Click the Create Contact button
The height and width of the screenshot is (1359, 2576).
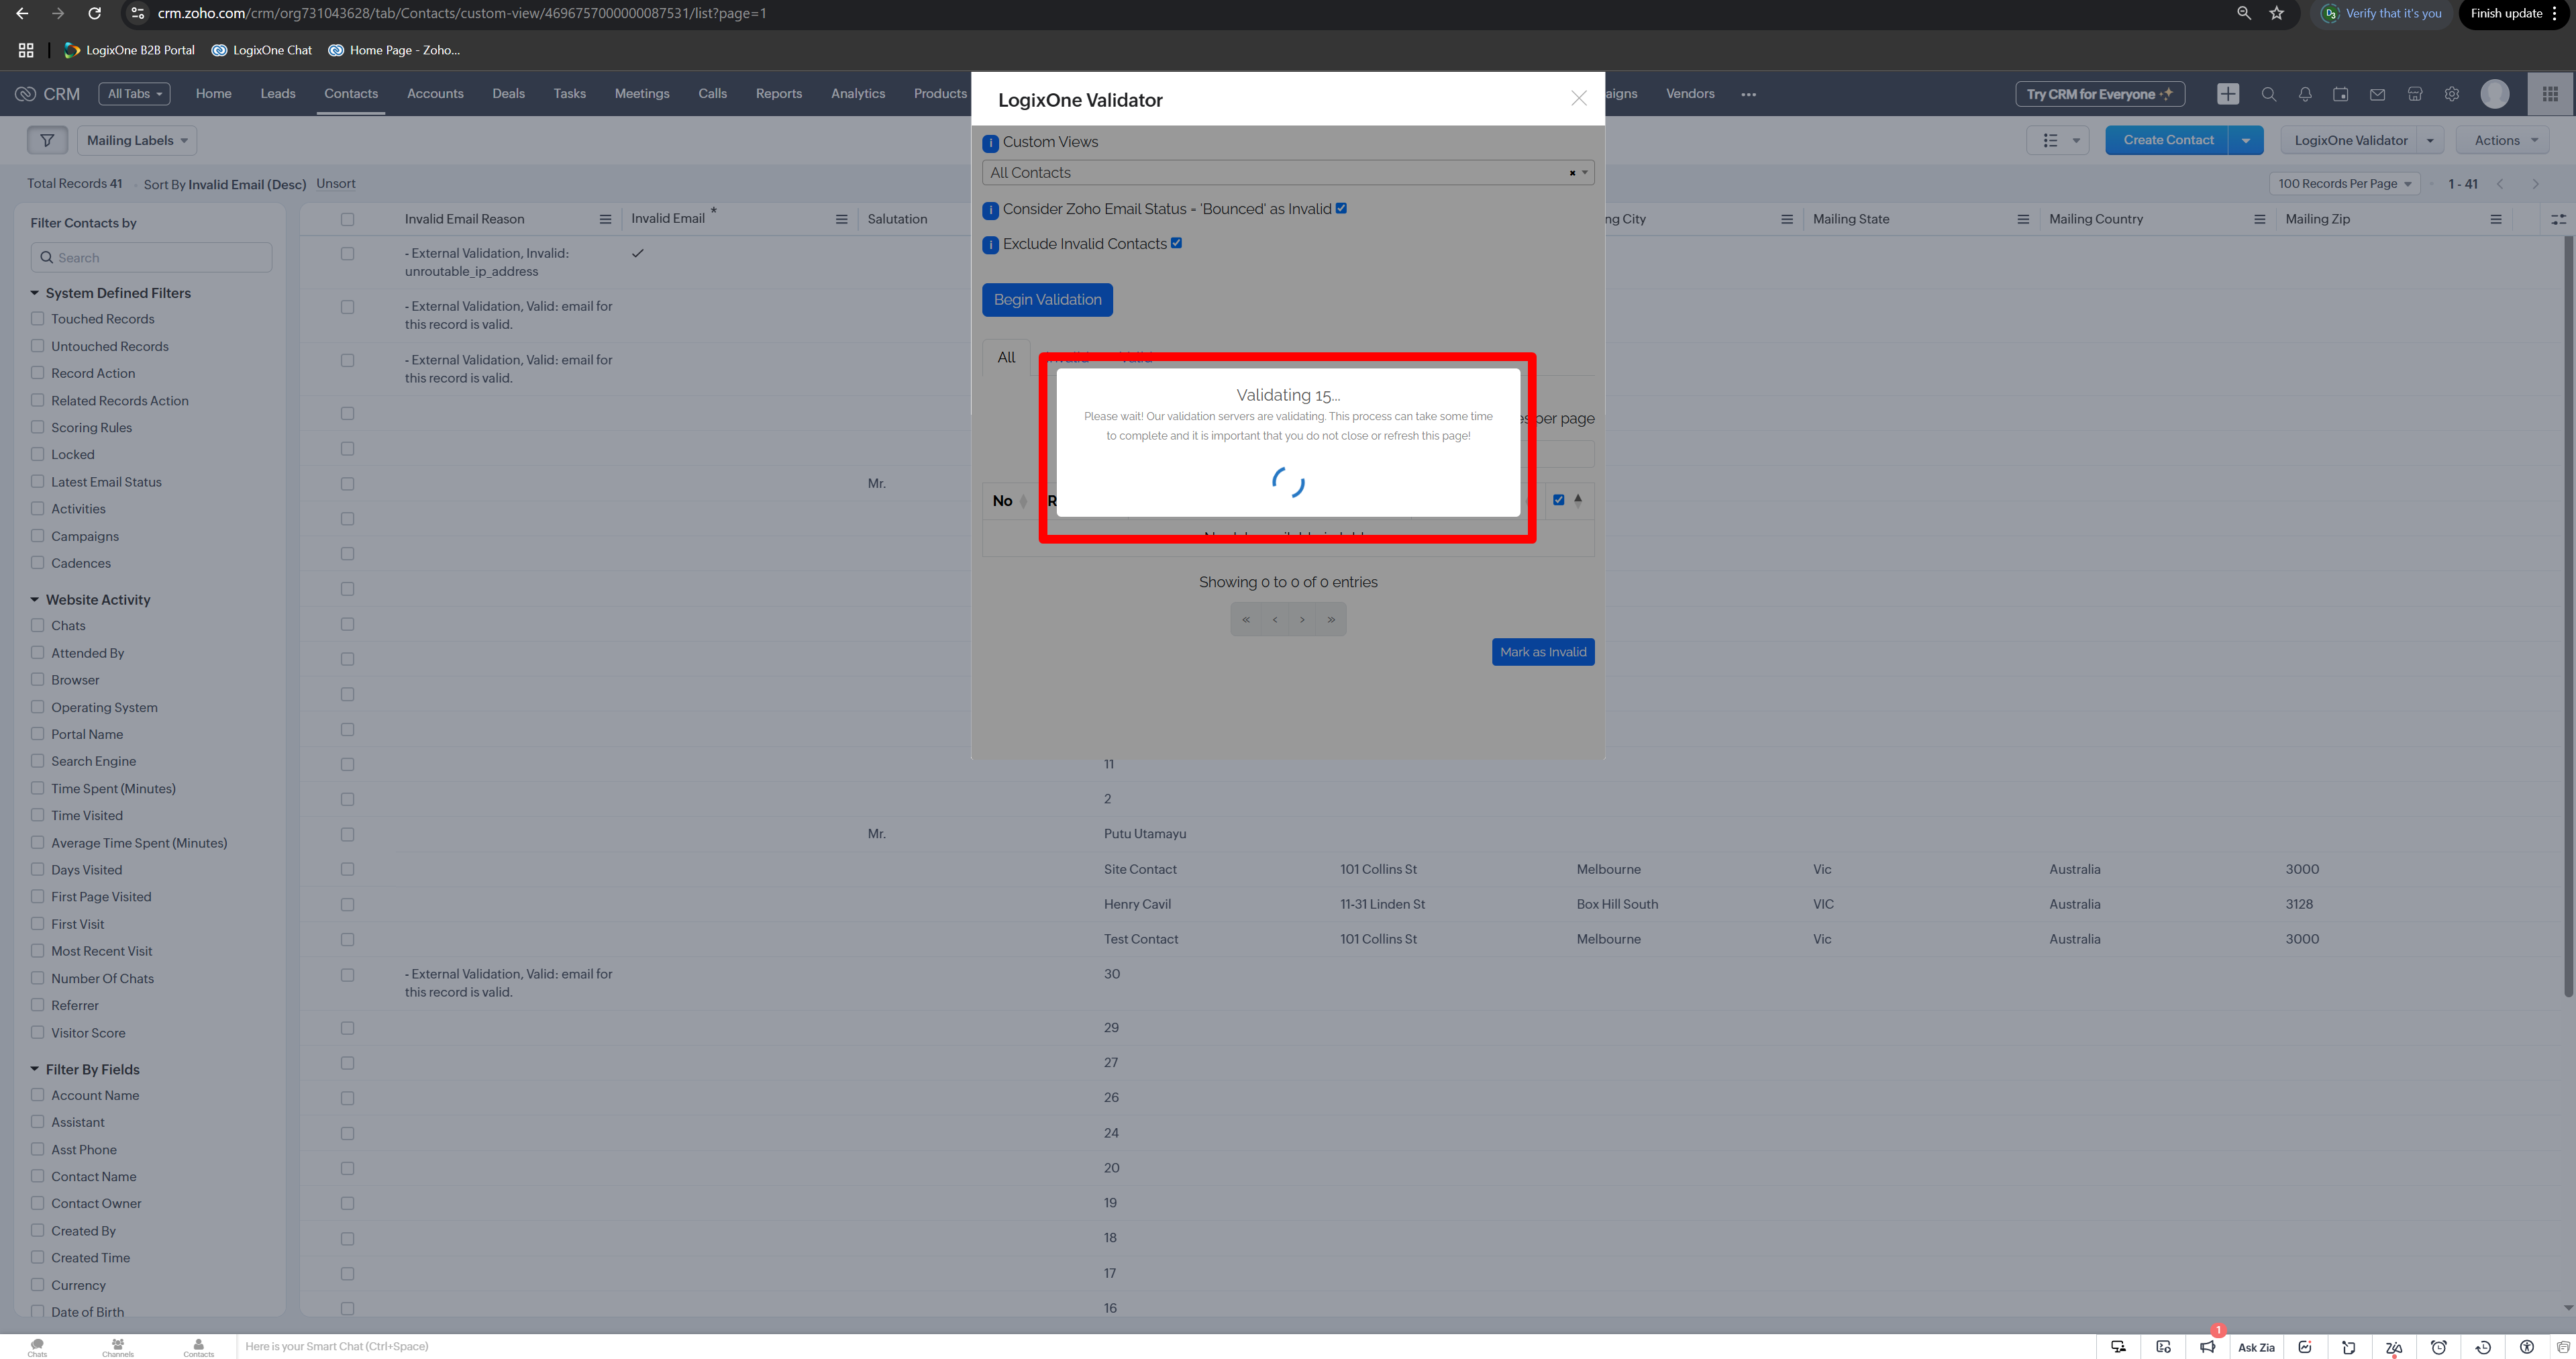2168,140
